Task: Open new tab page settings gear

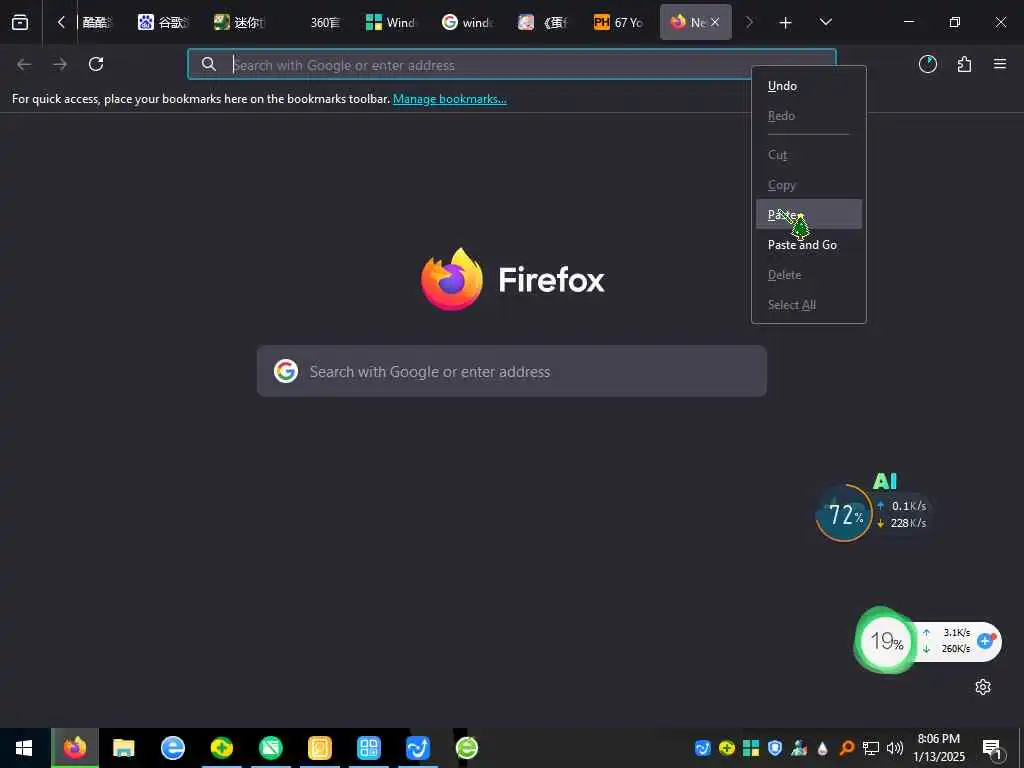Action: 983,687
